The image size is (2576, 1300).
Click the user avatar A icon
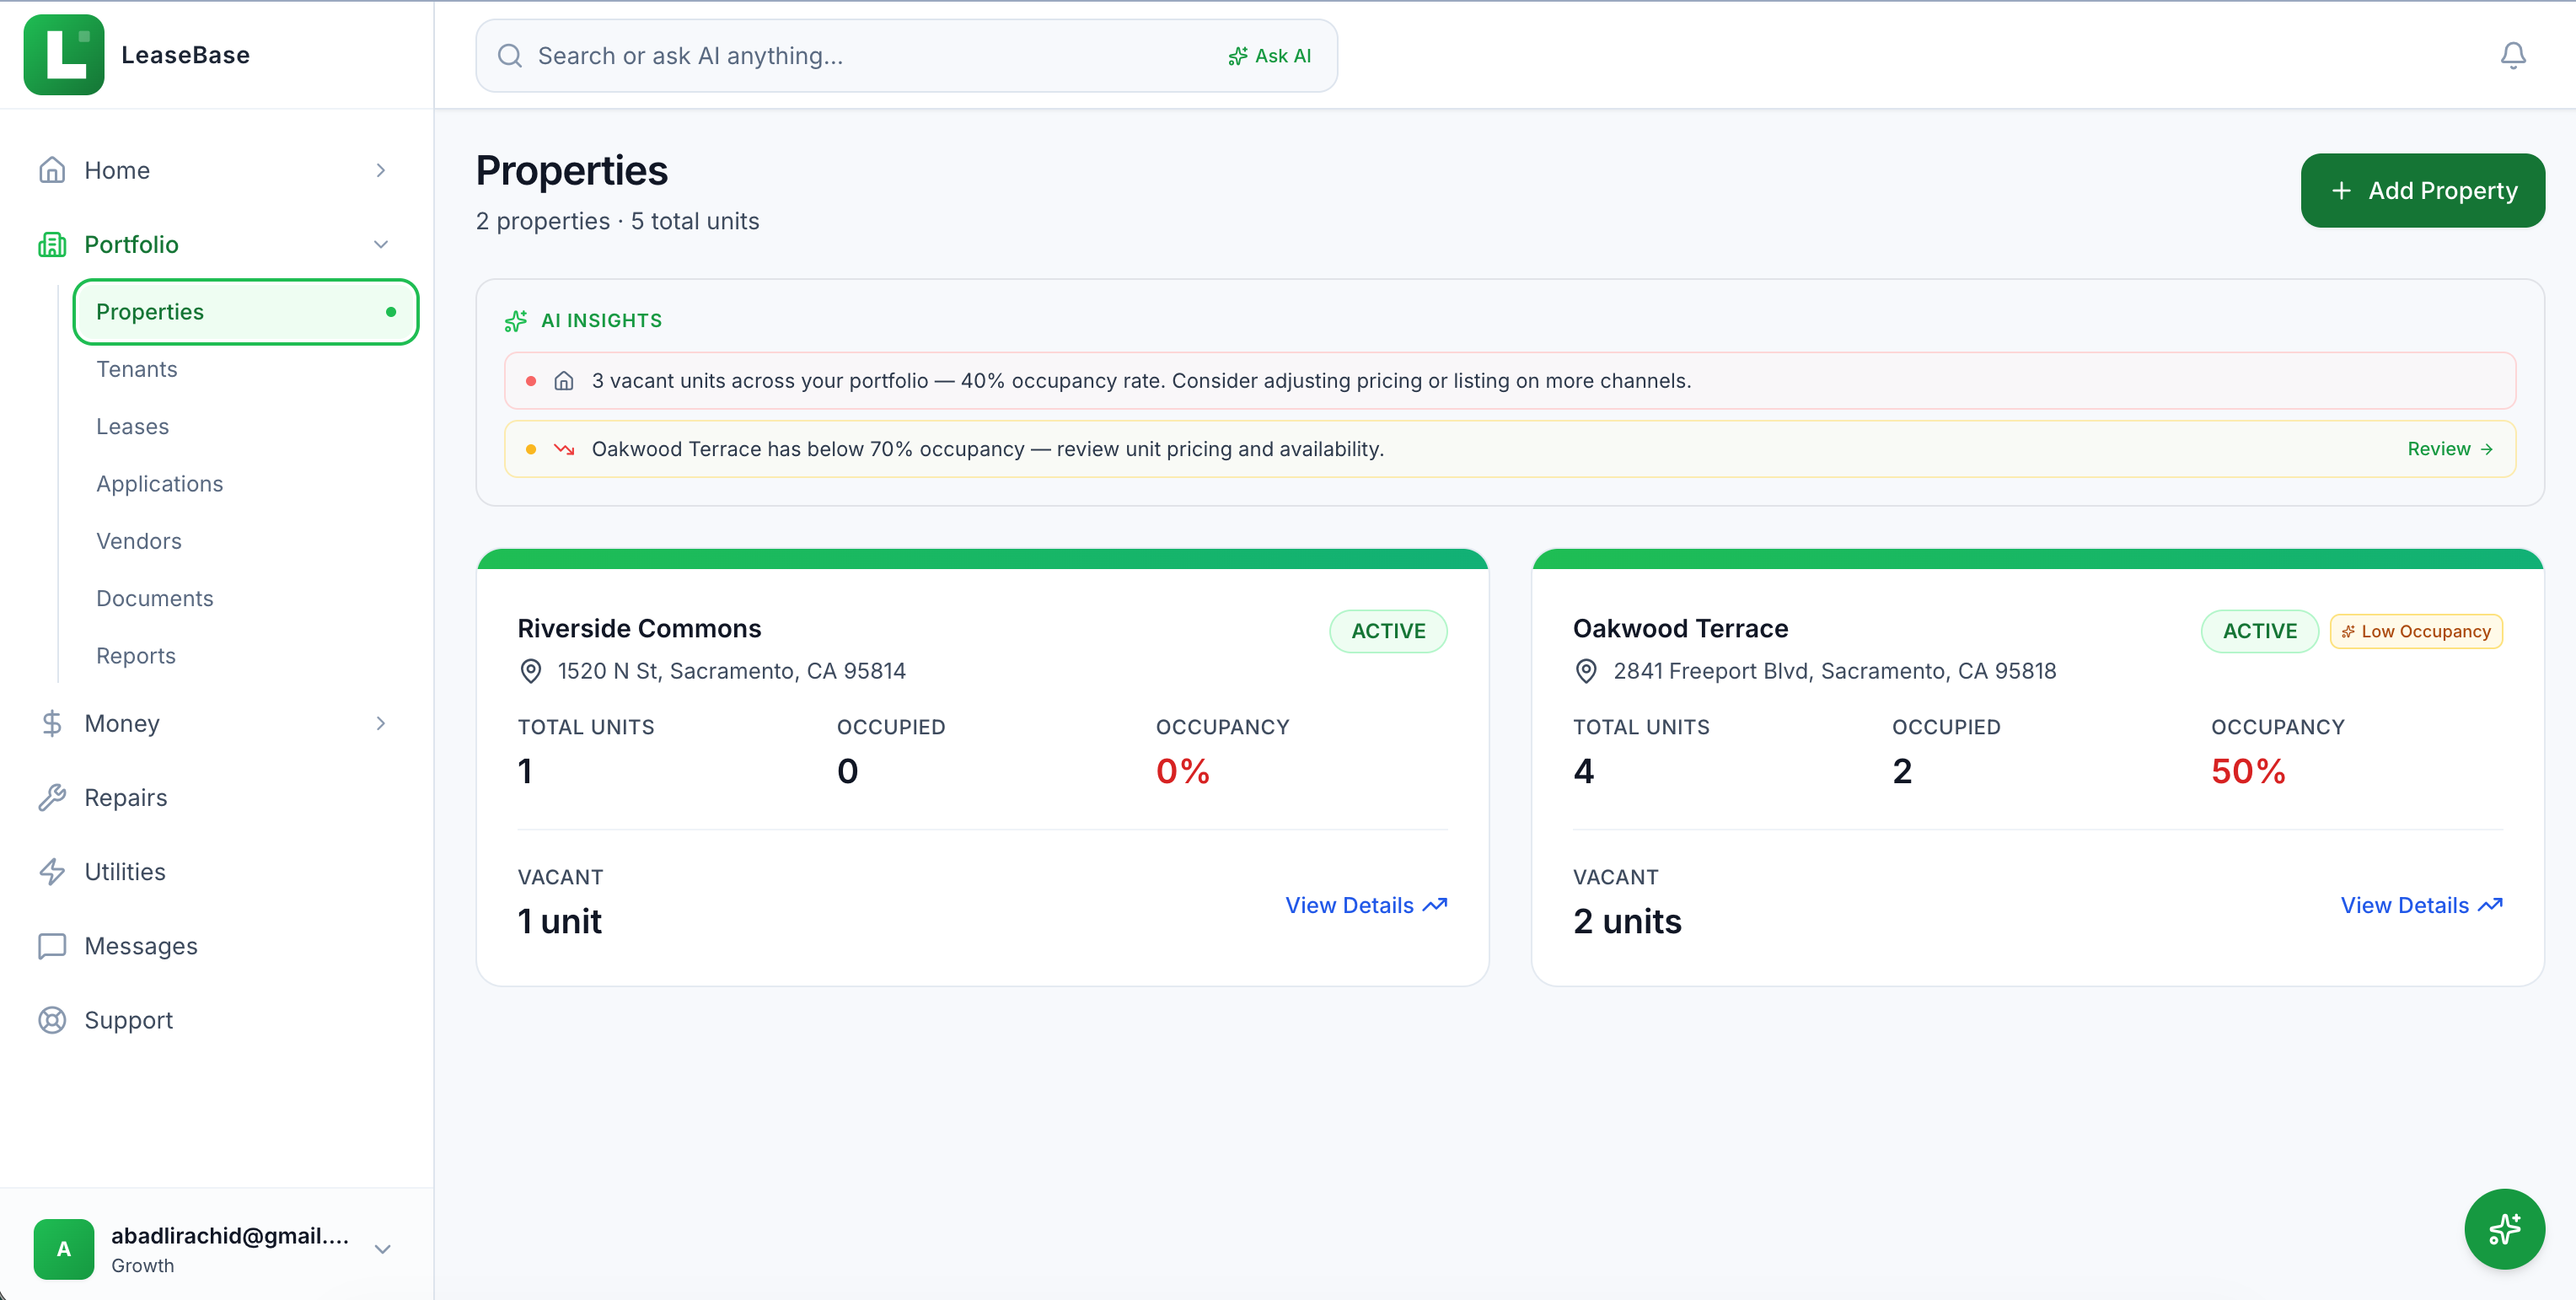[64, 1249]
